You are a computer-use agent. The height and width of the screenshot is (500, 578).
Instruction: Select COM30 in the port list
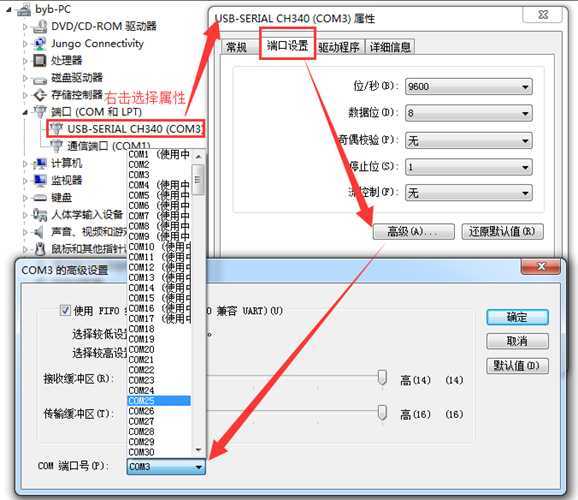(159, 452)
